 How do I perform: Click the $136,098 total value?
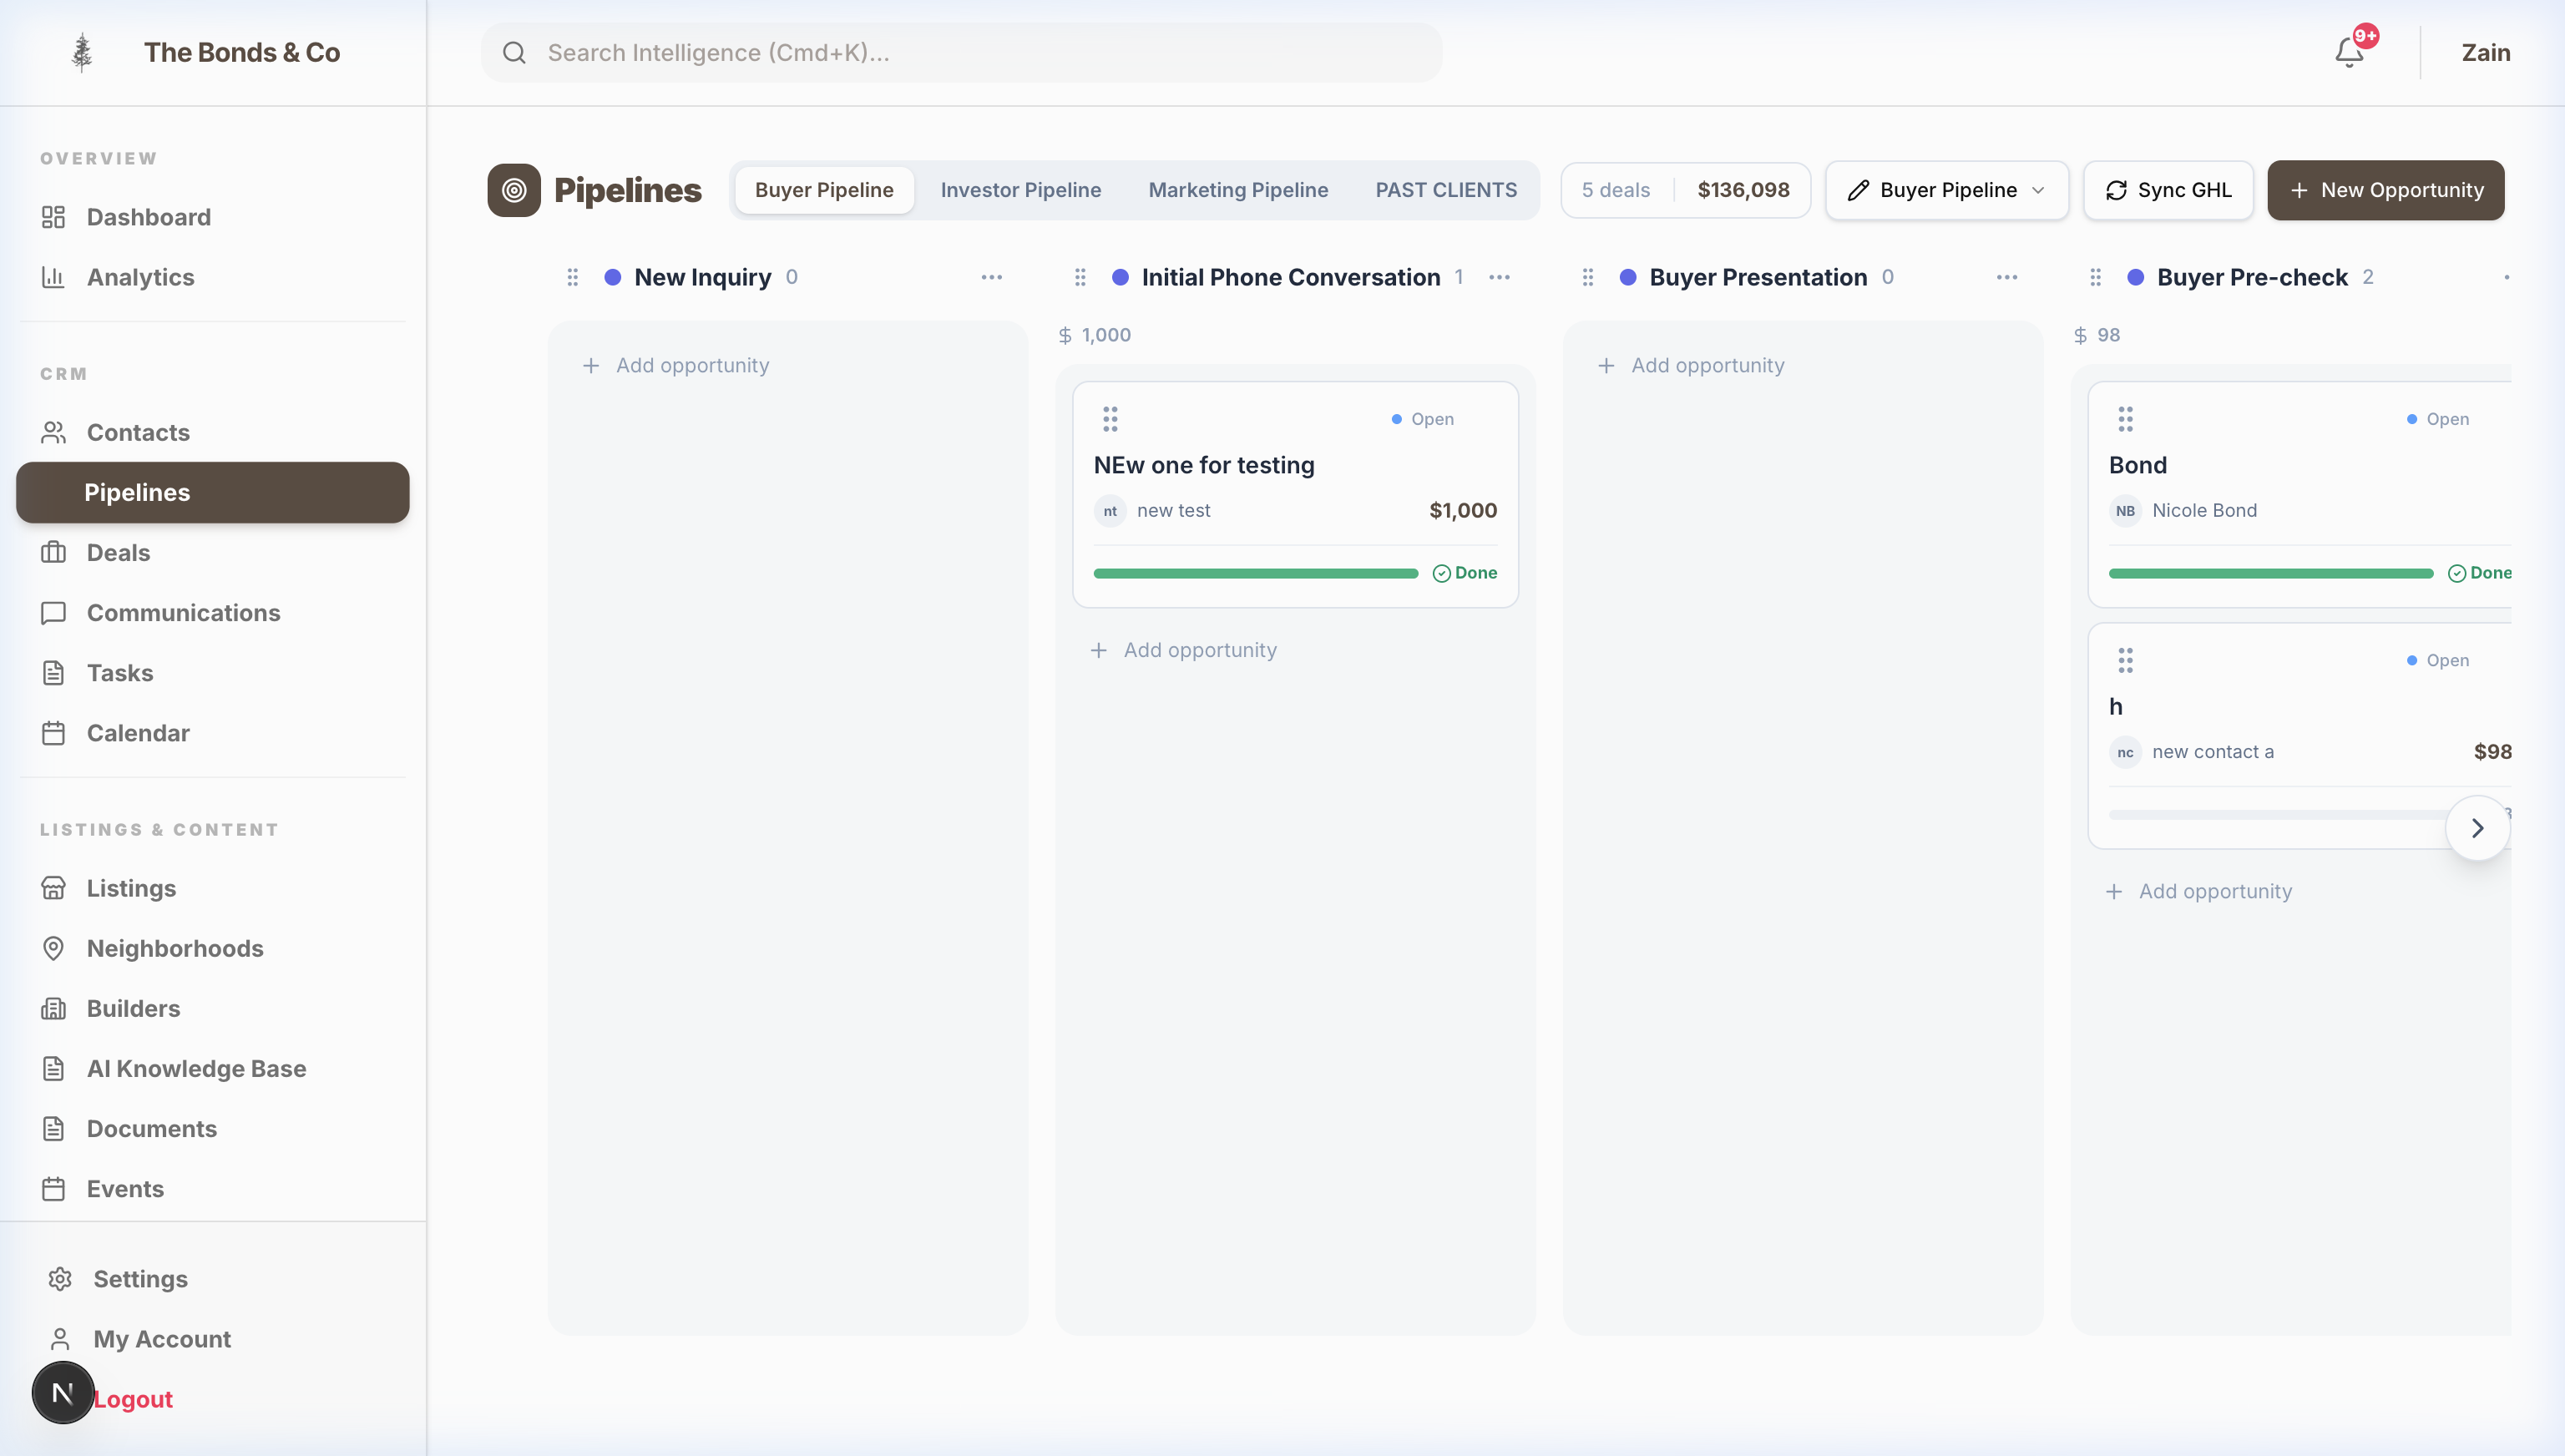(1743, 190)
